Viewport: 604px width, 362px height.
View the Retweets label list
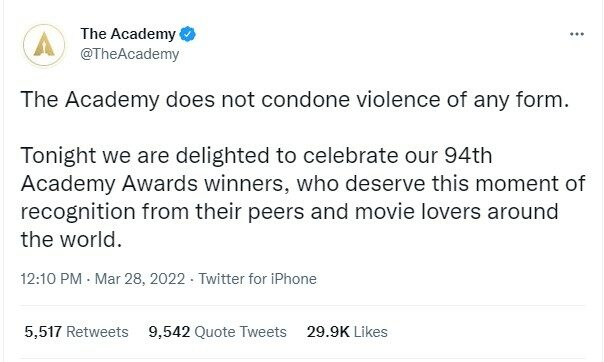97,332
